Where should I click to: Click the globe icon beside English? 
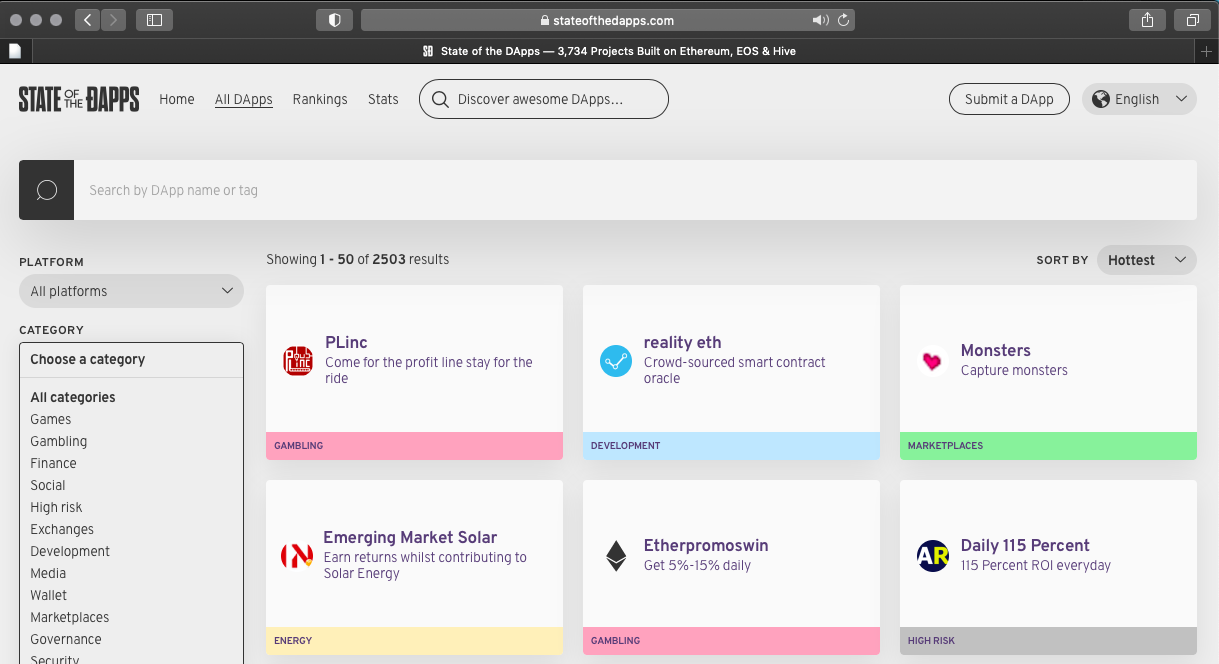(1101, 99)
